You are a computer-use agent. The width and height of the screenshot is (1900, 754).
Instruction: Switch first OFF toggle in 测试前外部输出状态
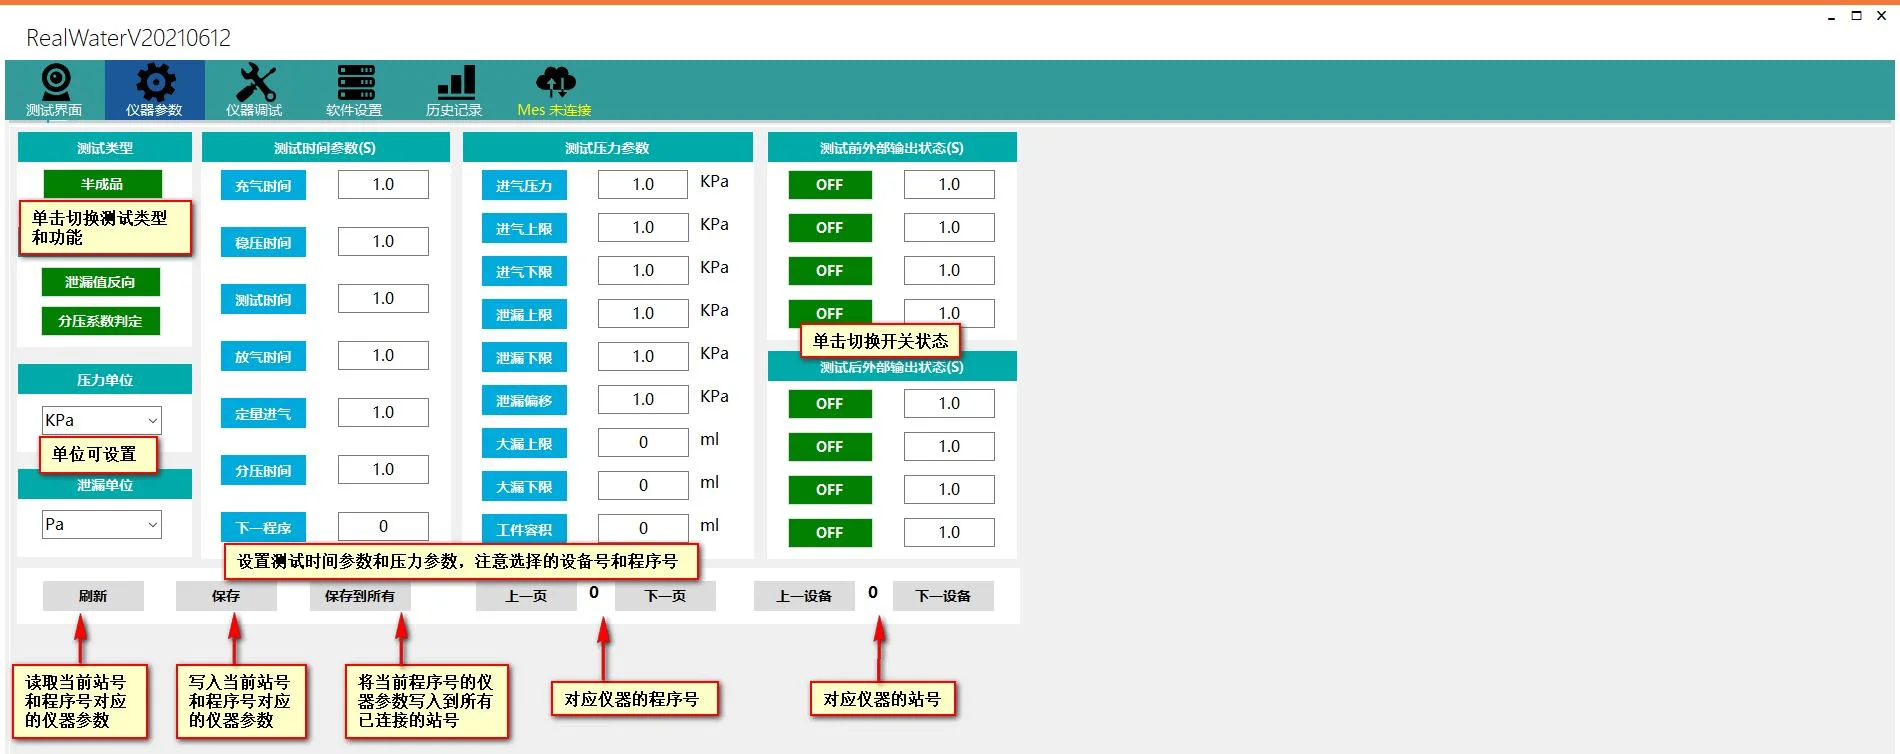(830, 185)
